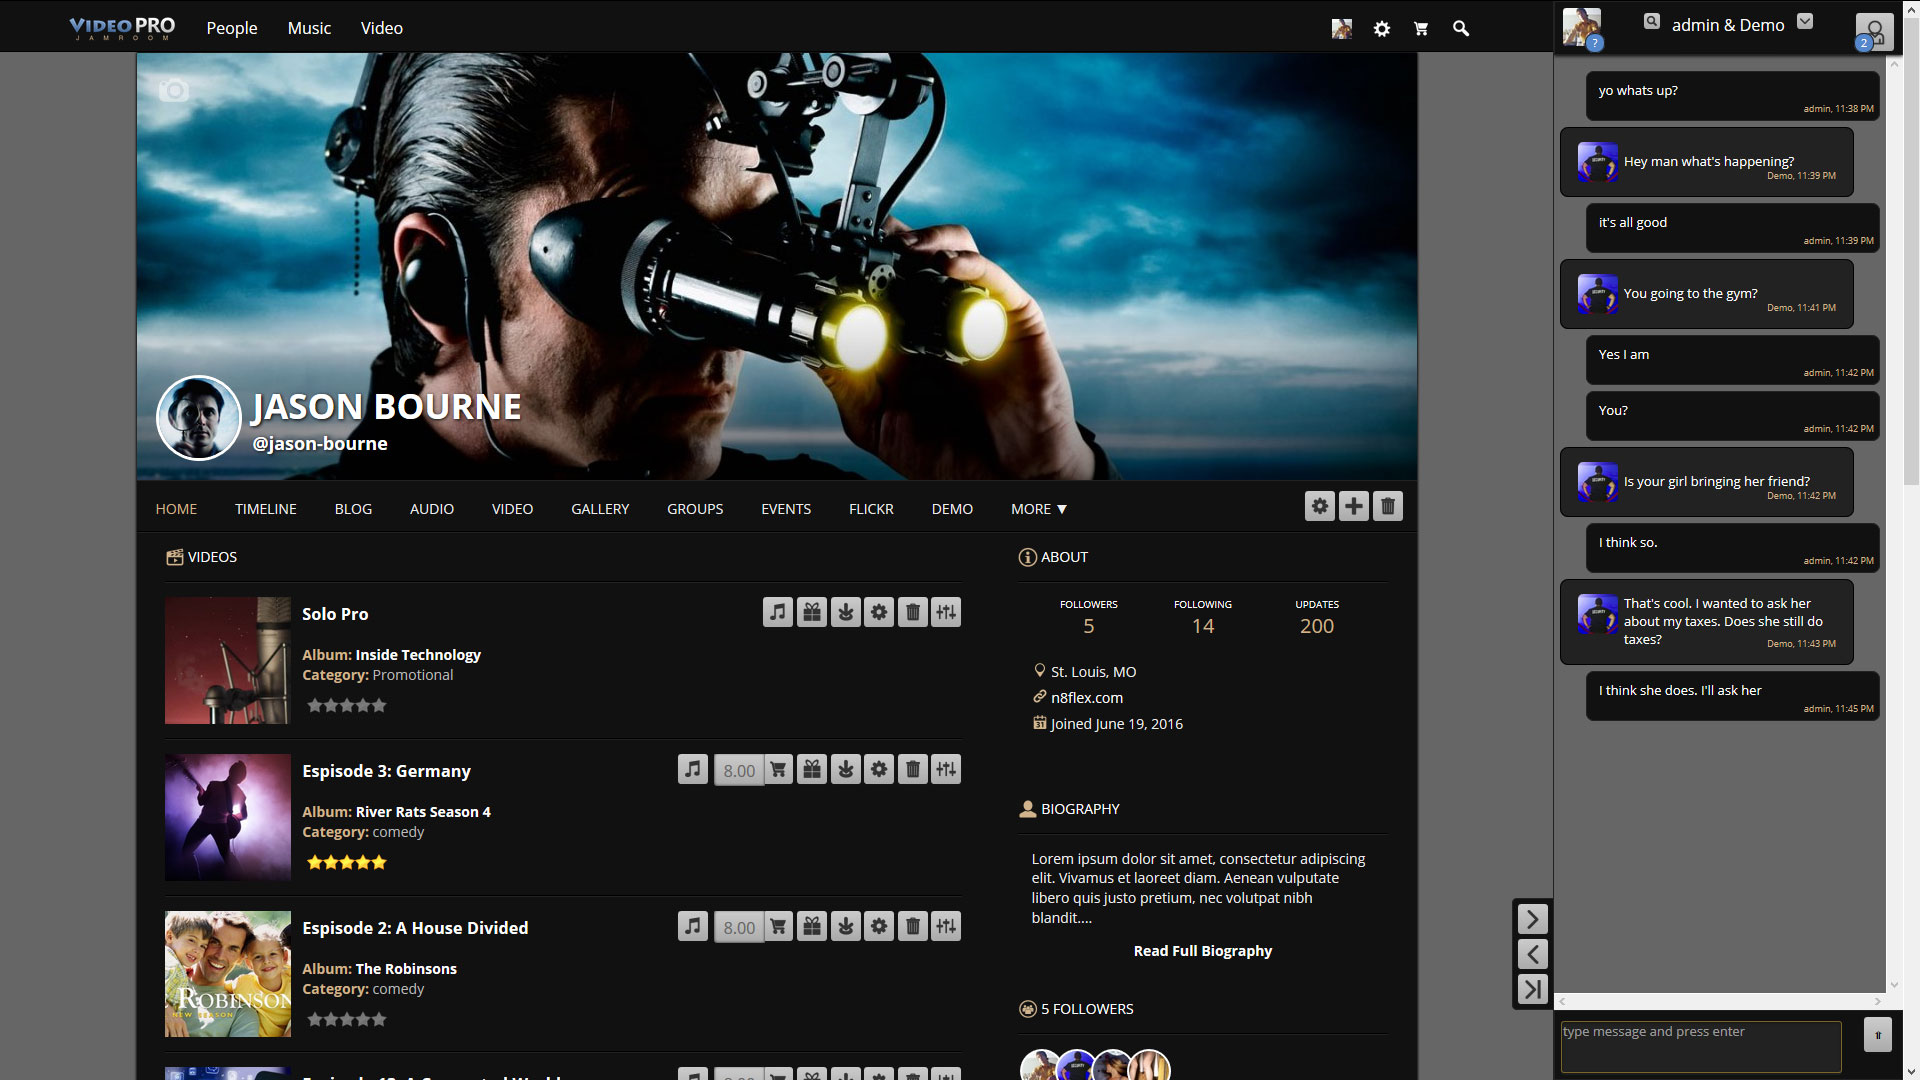Open the settings gear in top navigation
Viewport: 1920px width, 1080px height.
pyautogui.click(x=1381, y=29)
